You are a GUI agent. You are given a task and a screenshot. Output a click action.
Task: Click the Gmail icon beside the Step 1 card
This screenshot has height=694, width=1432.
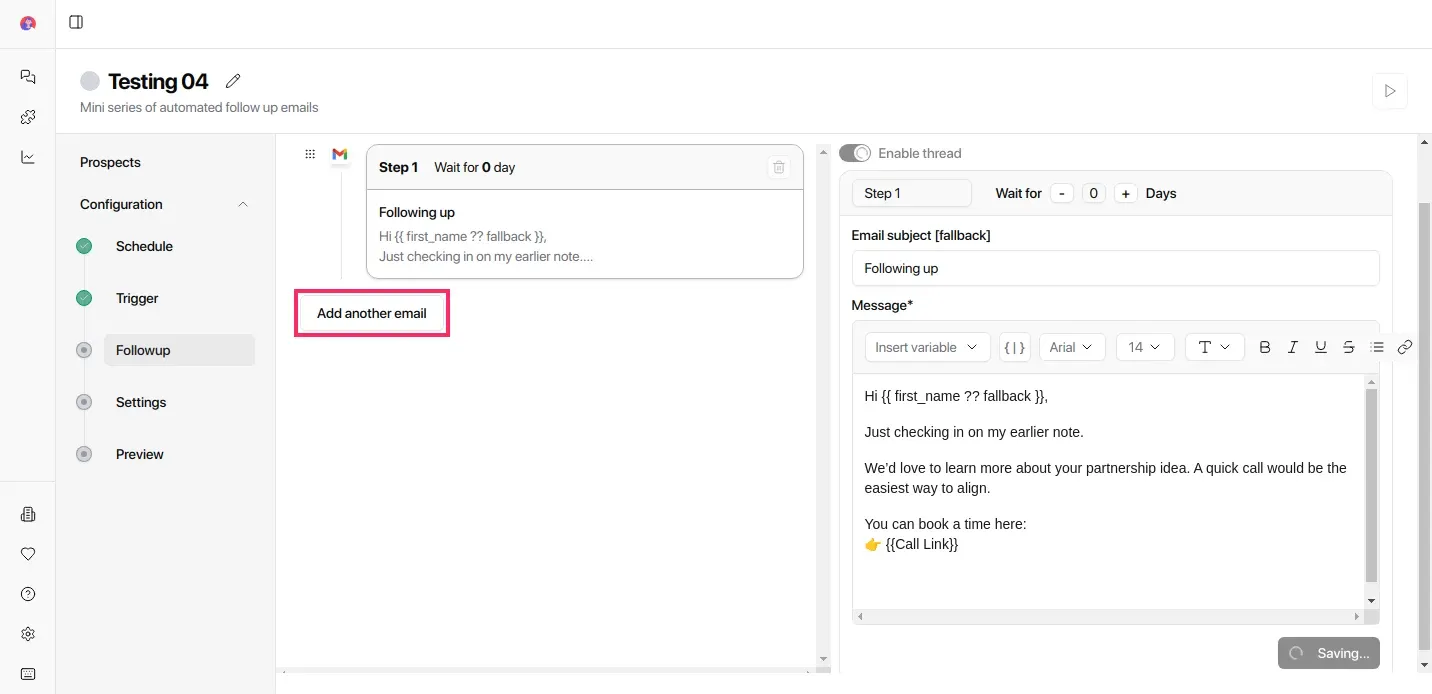[339, 155]
